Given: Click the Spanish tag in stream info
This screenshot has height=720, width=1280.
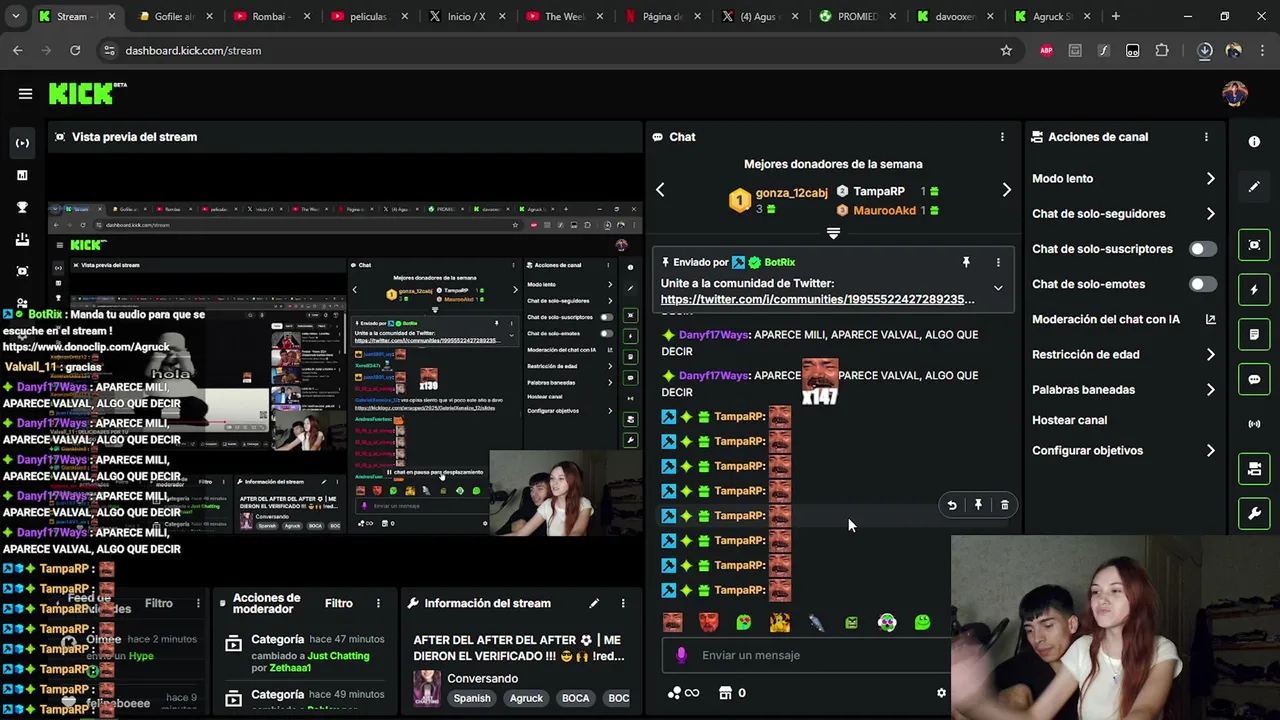Looking at the screenshot, I should (x=472, y=698).
